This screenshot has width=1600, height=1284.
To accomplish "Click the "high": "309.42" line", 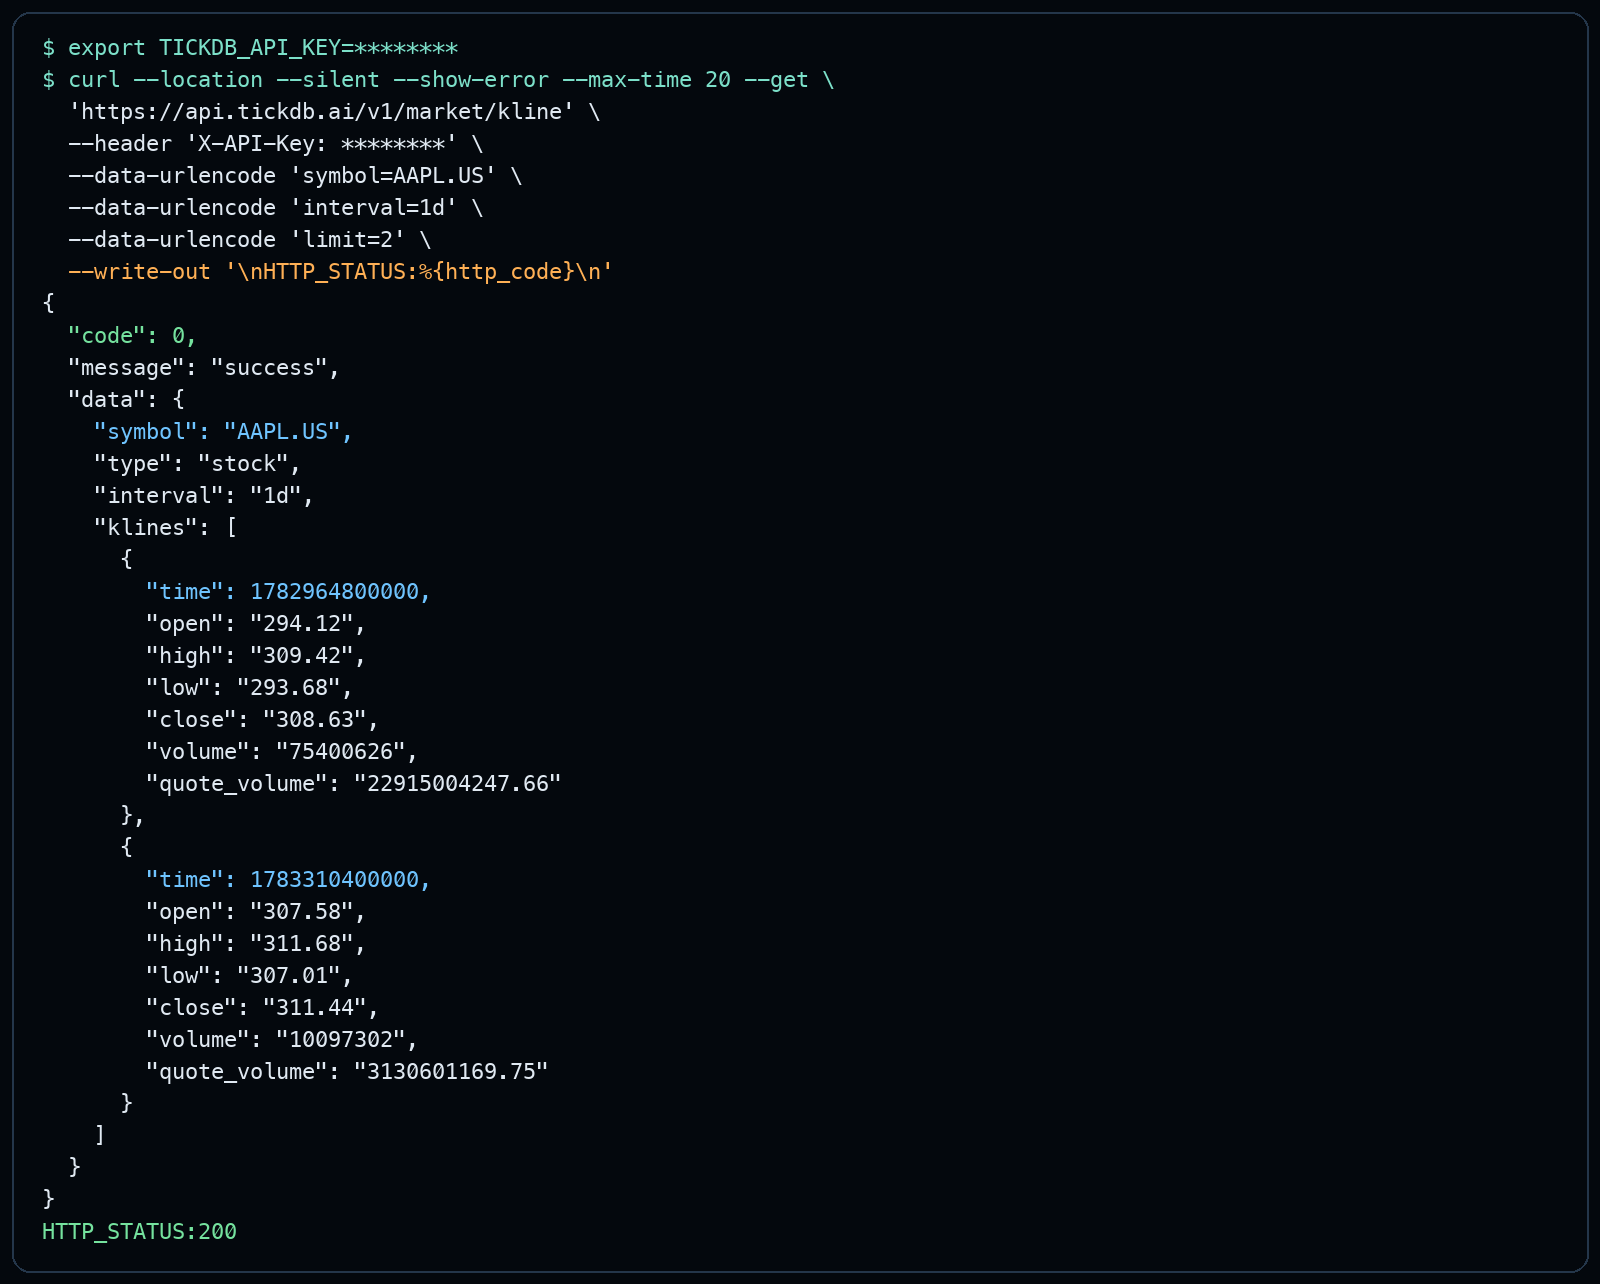I will (256, 656).
